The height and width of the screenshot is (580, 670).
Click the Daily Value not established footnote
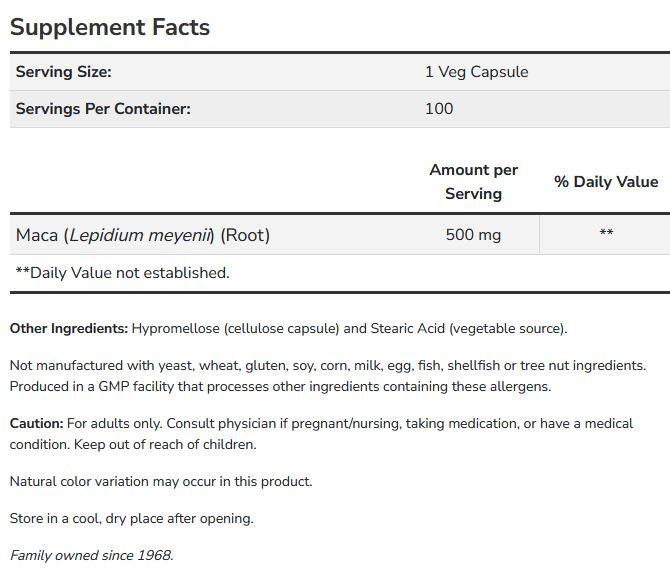pos(122,272)
